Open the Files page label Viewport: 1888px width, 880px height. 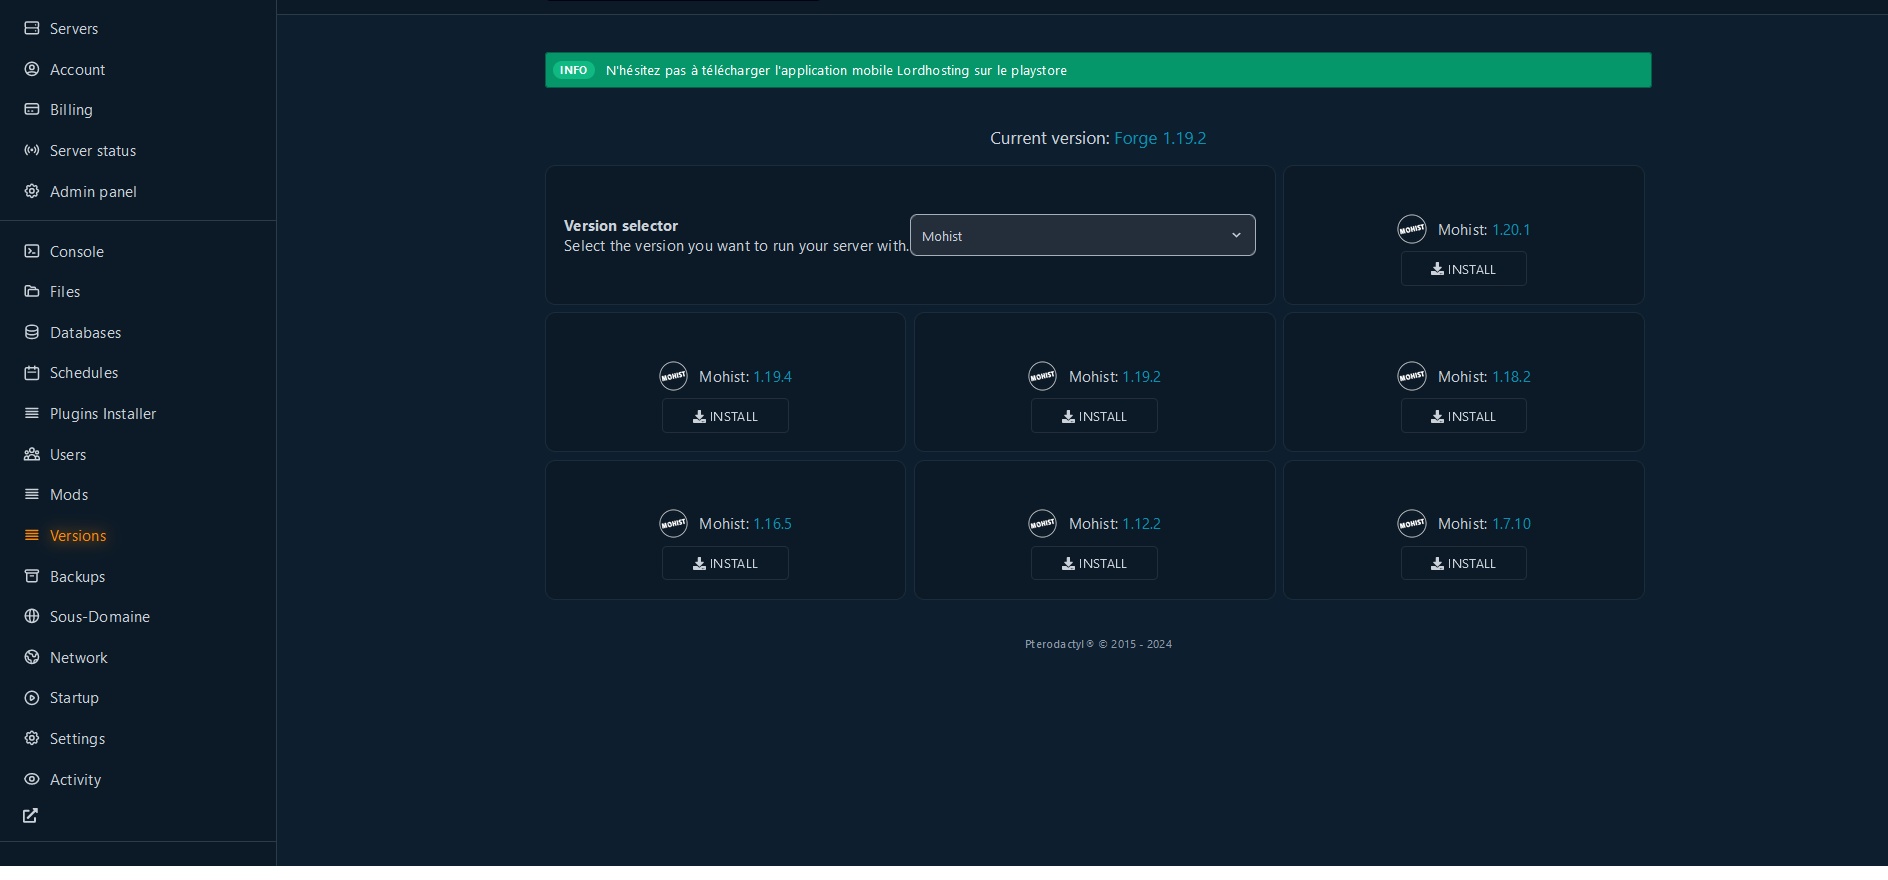[65, 291]
